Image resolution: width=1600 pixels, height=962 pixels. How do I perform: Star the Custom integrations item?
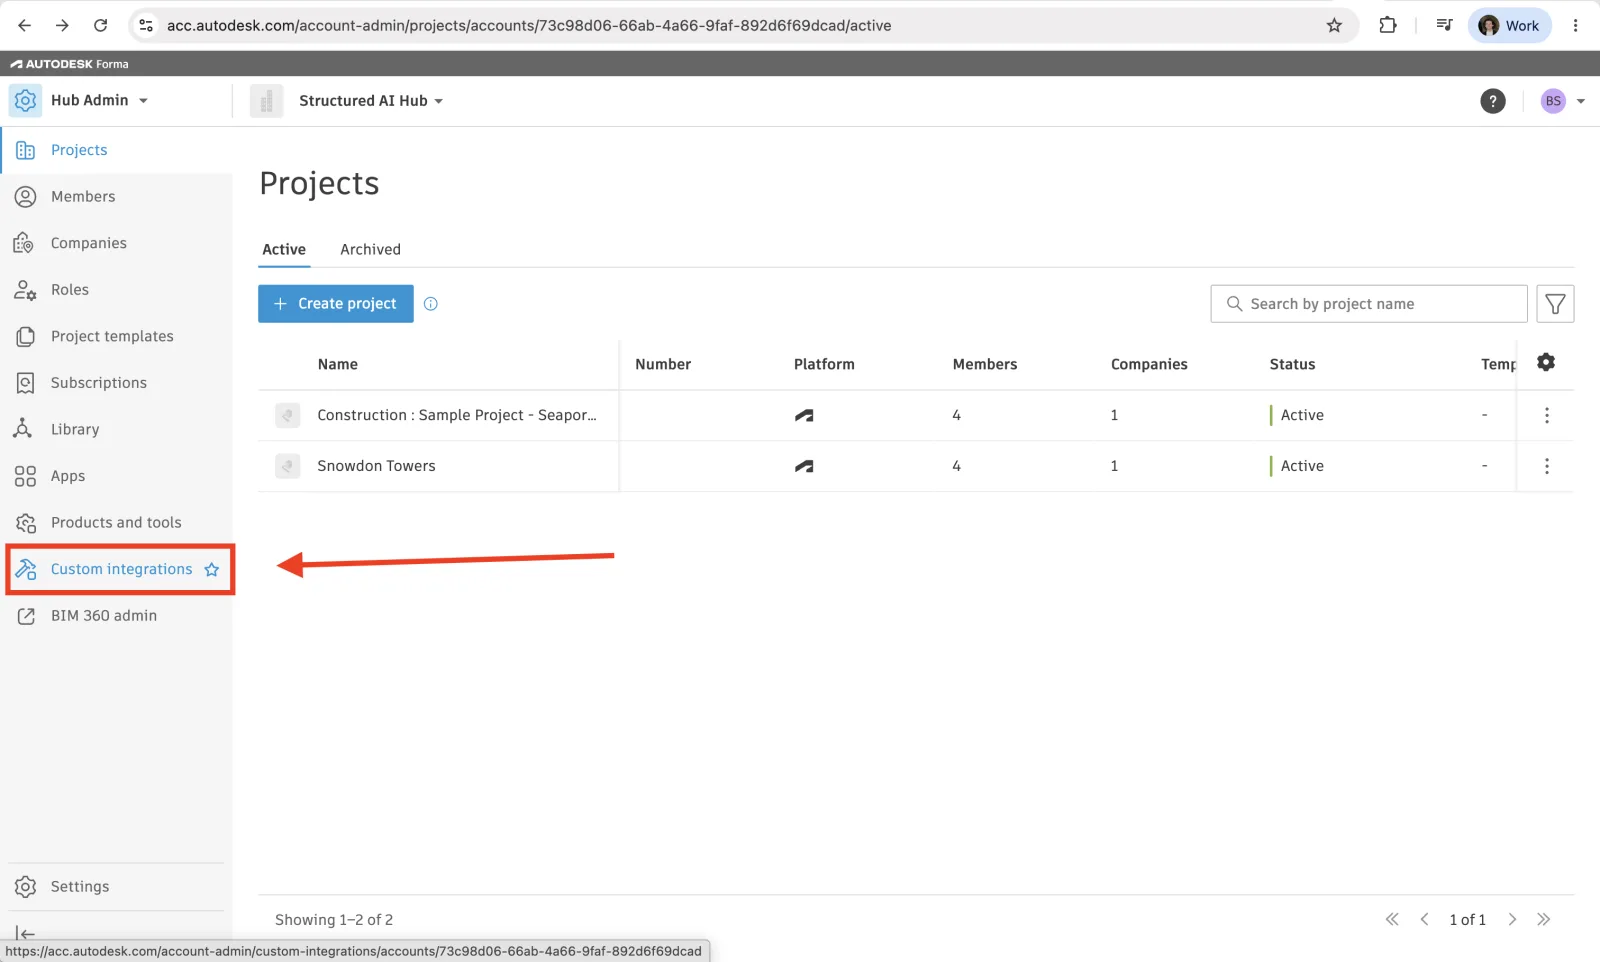point(212,570)
